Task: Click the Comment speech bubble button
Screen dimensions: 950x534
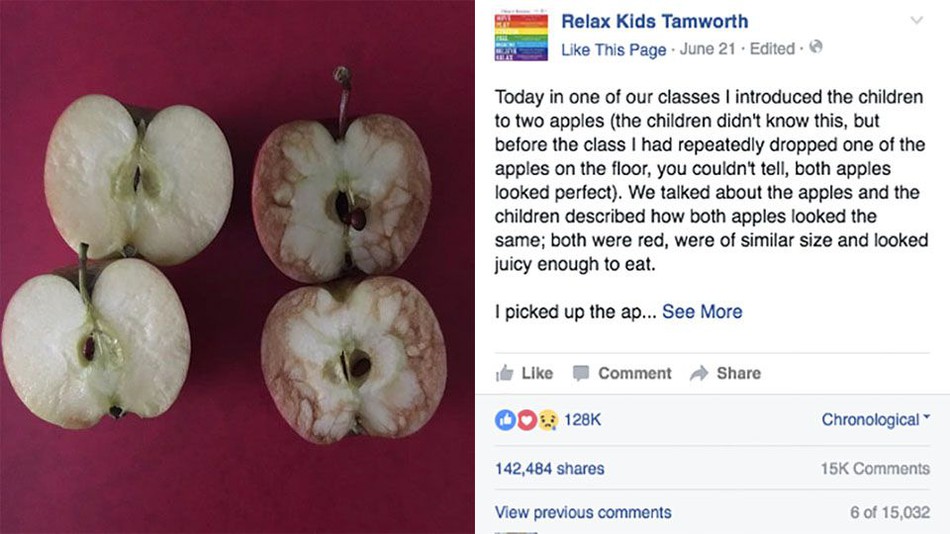Action: pos(622,373)
